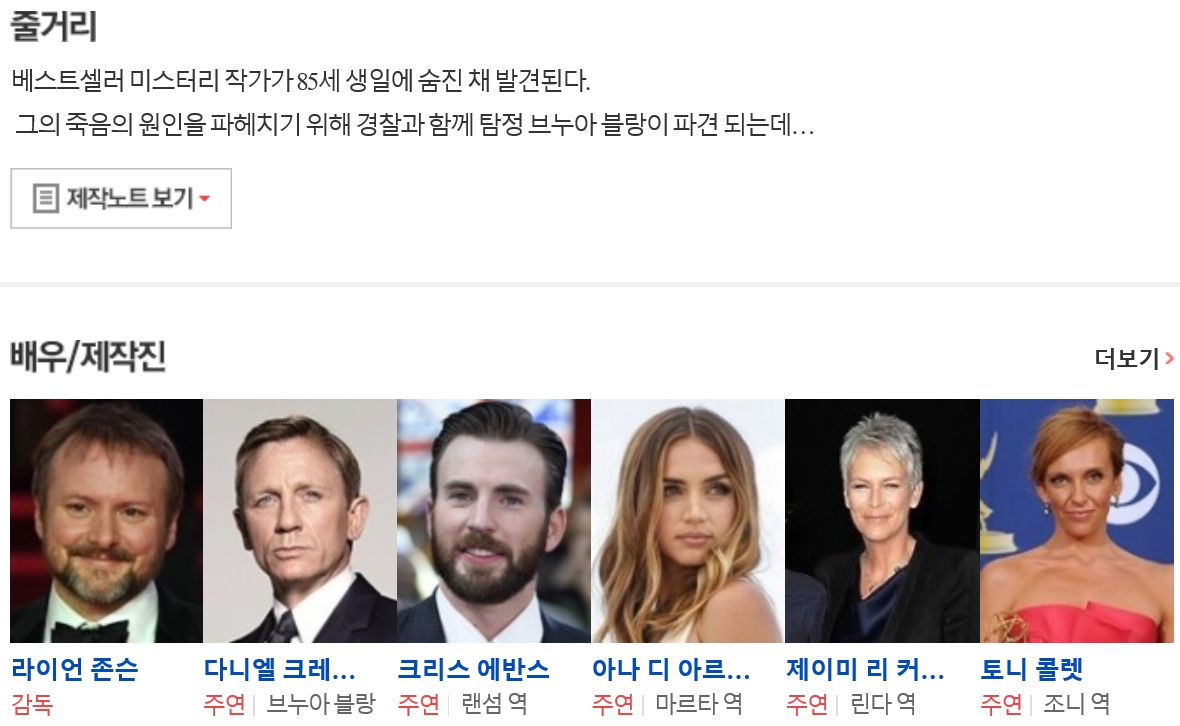
Task: Click the 줄거리 section heading
Action: point(53,26)
